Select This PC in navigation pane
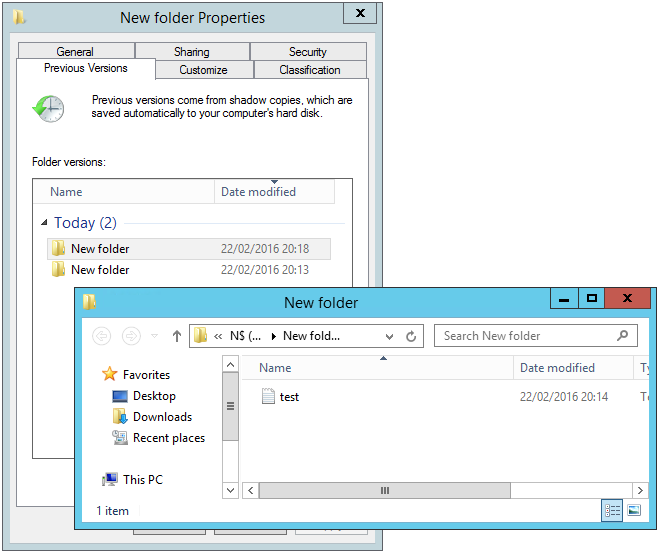The height and width of the screenshot is (558, 663). [143, 480]
